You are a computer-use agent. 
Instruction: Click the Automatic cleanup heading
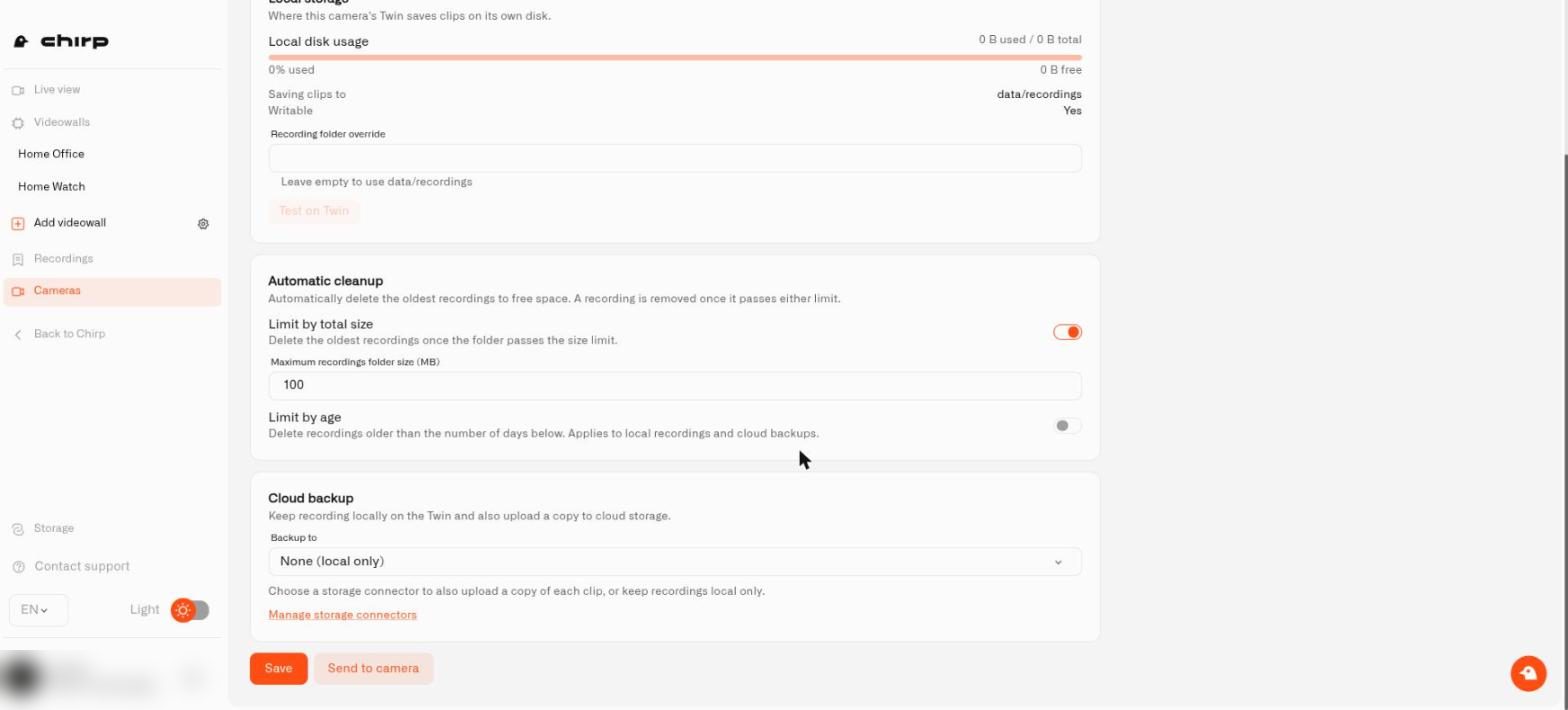point(326,281)
